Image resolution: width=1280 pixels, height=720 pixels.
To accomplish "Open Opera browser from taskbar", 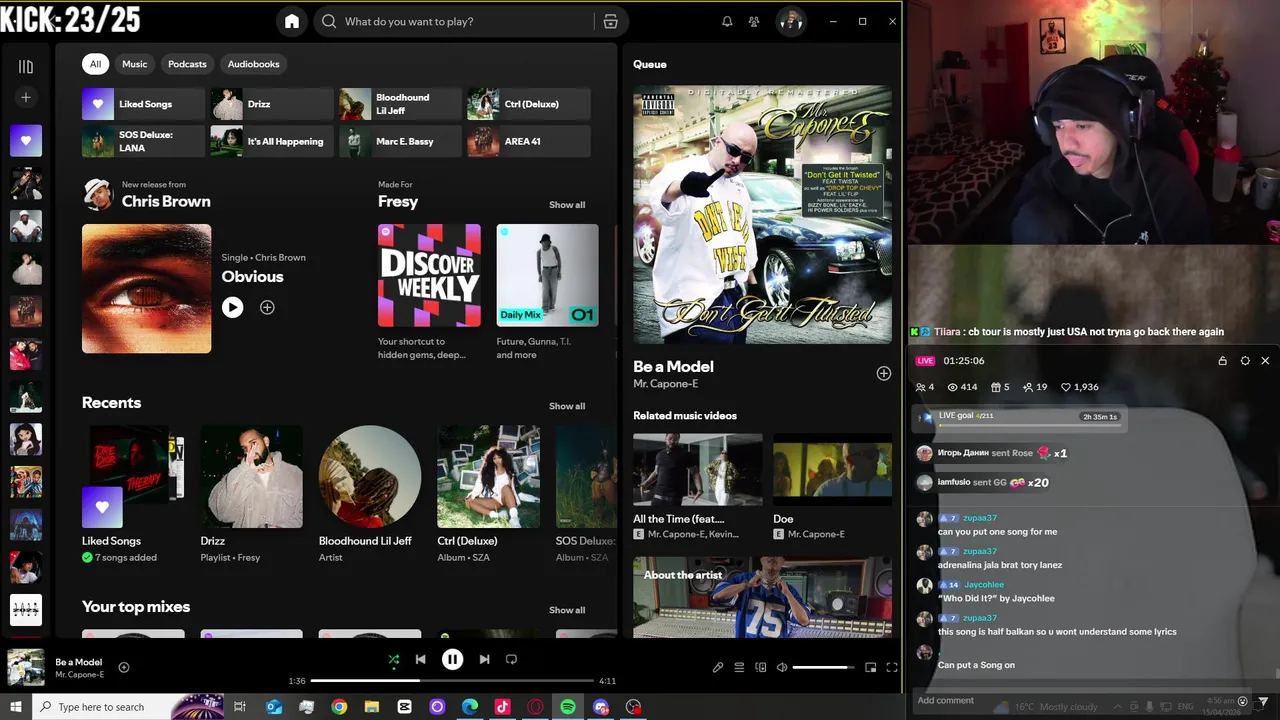I will click(x=535, y=707).
